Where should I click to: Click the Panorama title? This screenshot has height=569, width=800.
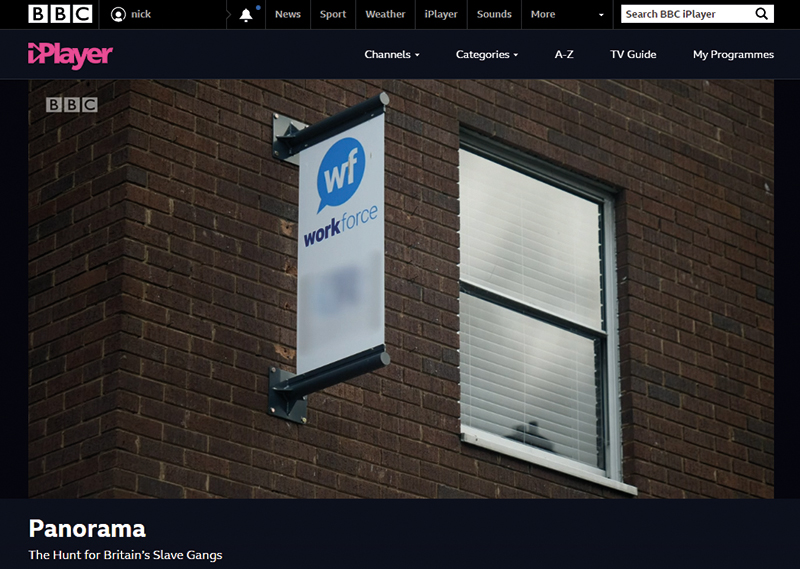coord(87,529)
